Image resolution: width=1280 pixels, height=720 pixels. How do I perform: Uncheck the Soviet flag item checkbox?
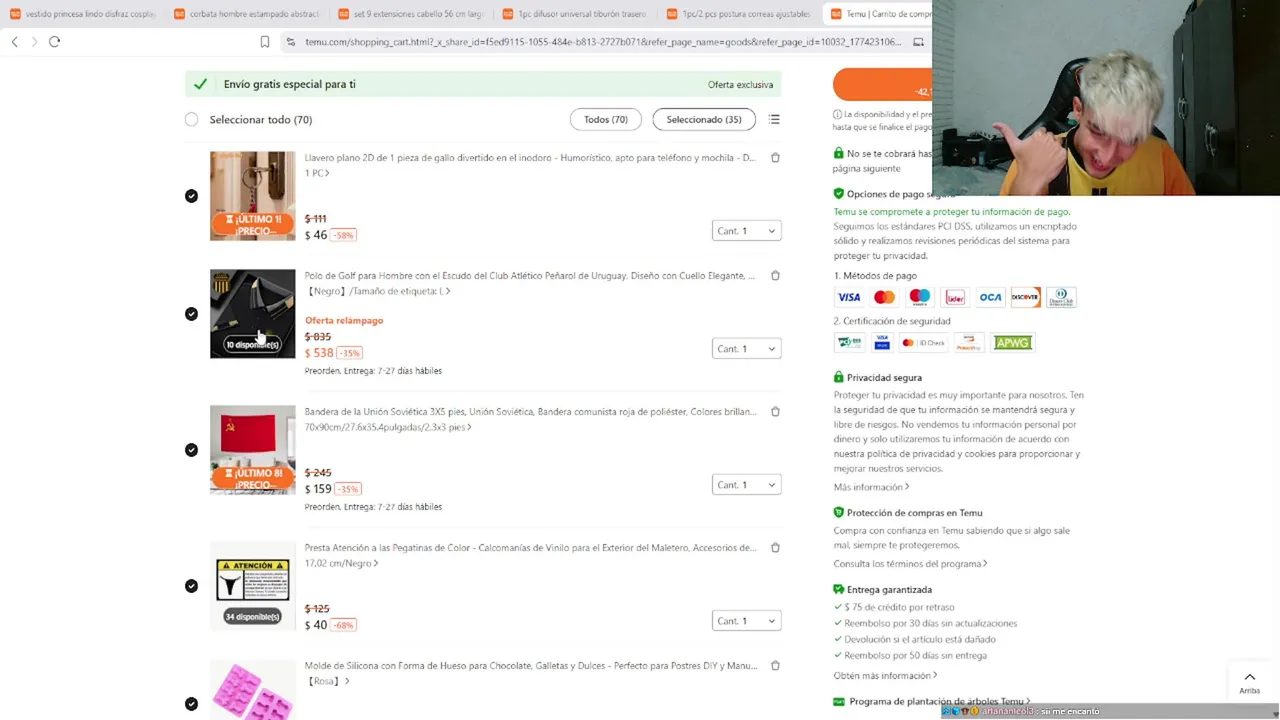[x=191, y=450]
